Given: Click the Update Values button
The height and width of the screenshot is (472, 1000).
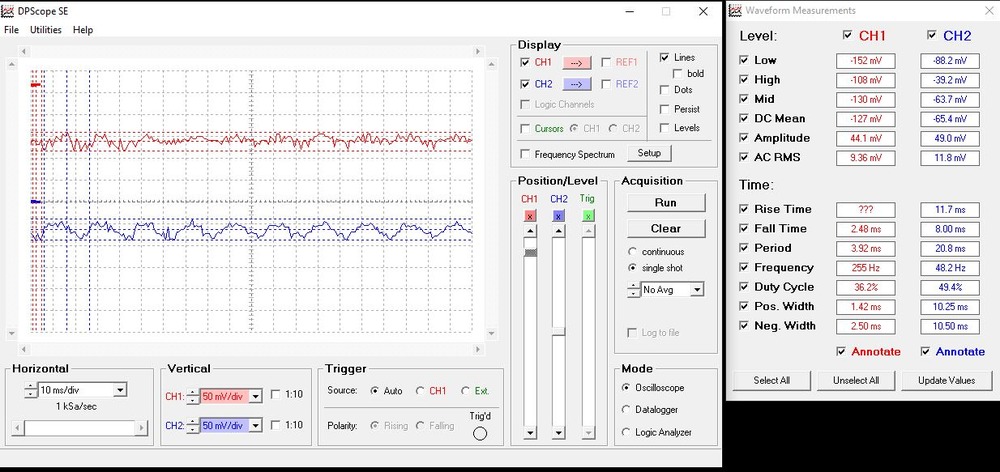Looking at the screenshot, I should (947, 380).
